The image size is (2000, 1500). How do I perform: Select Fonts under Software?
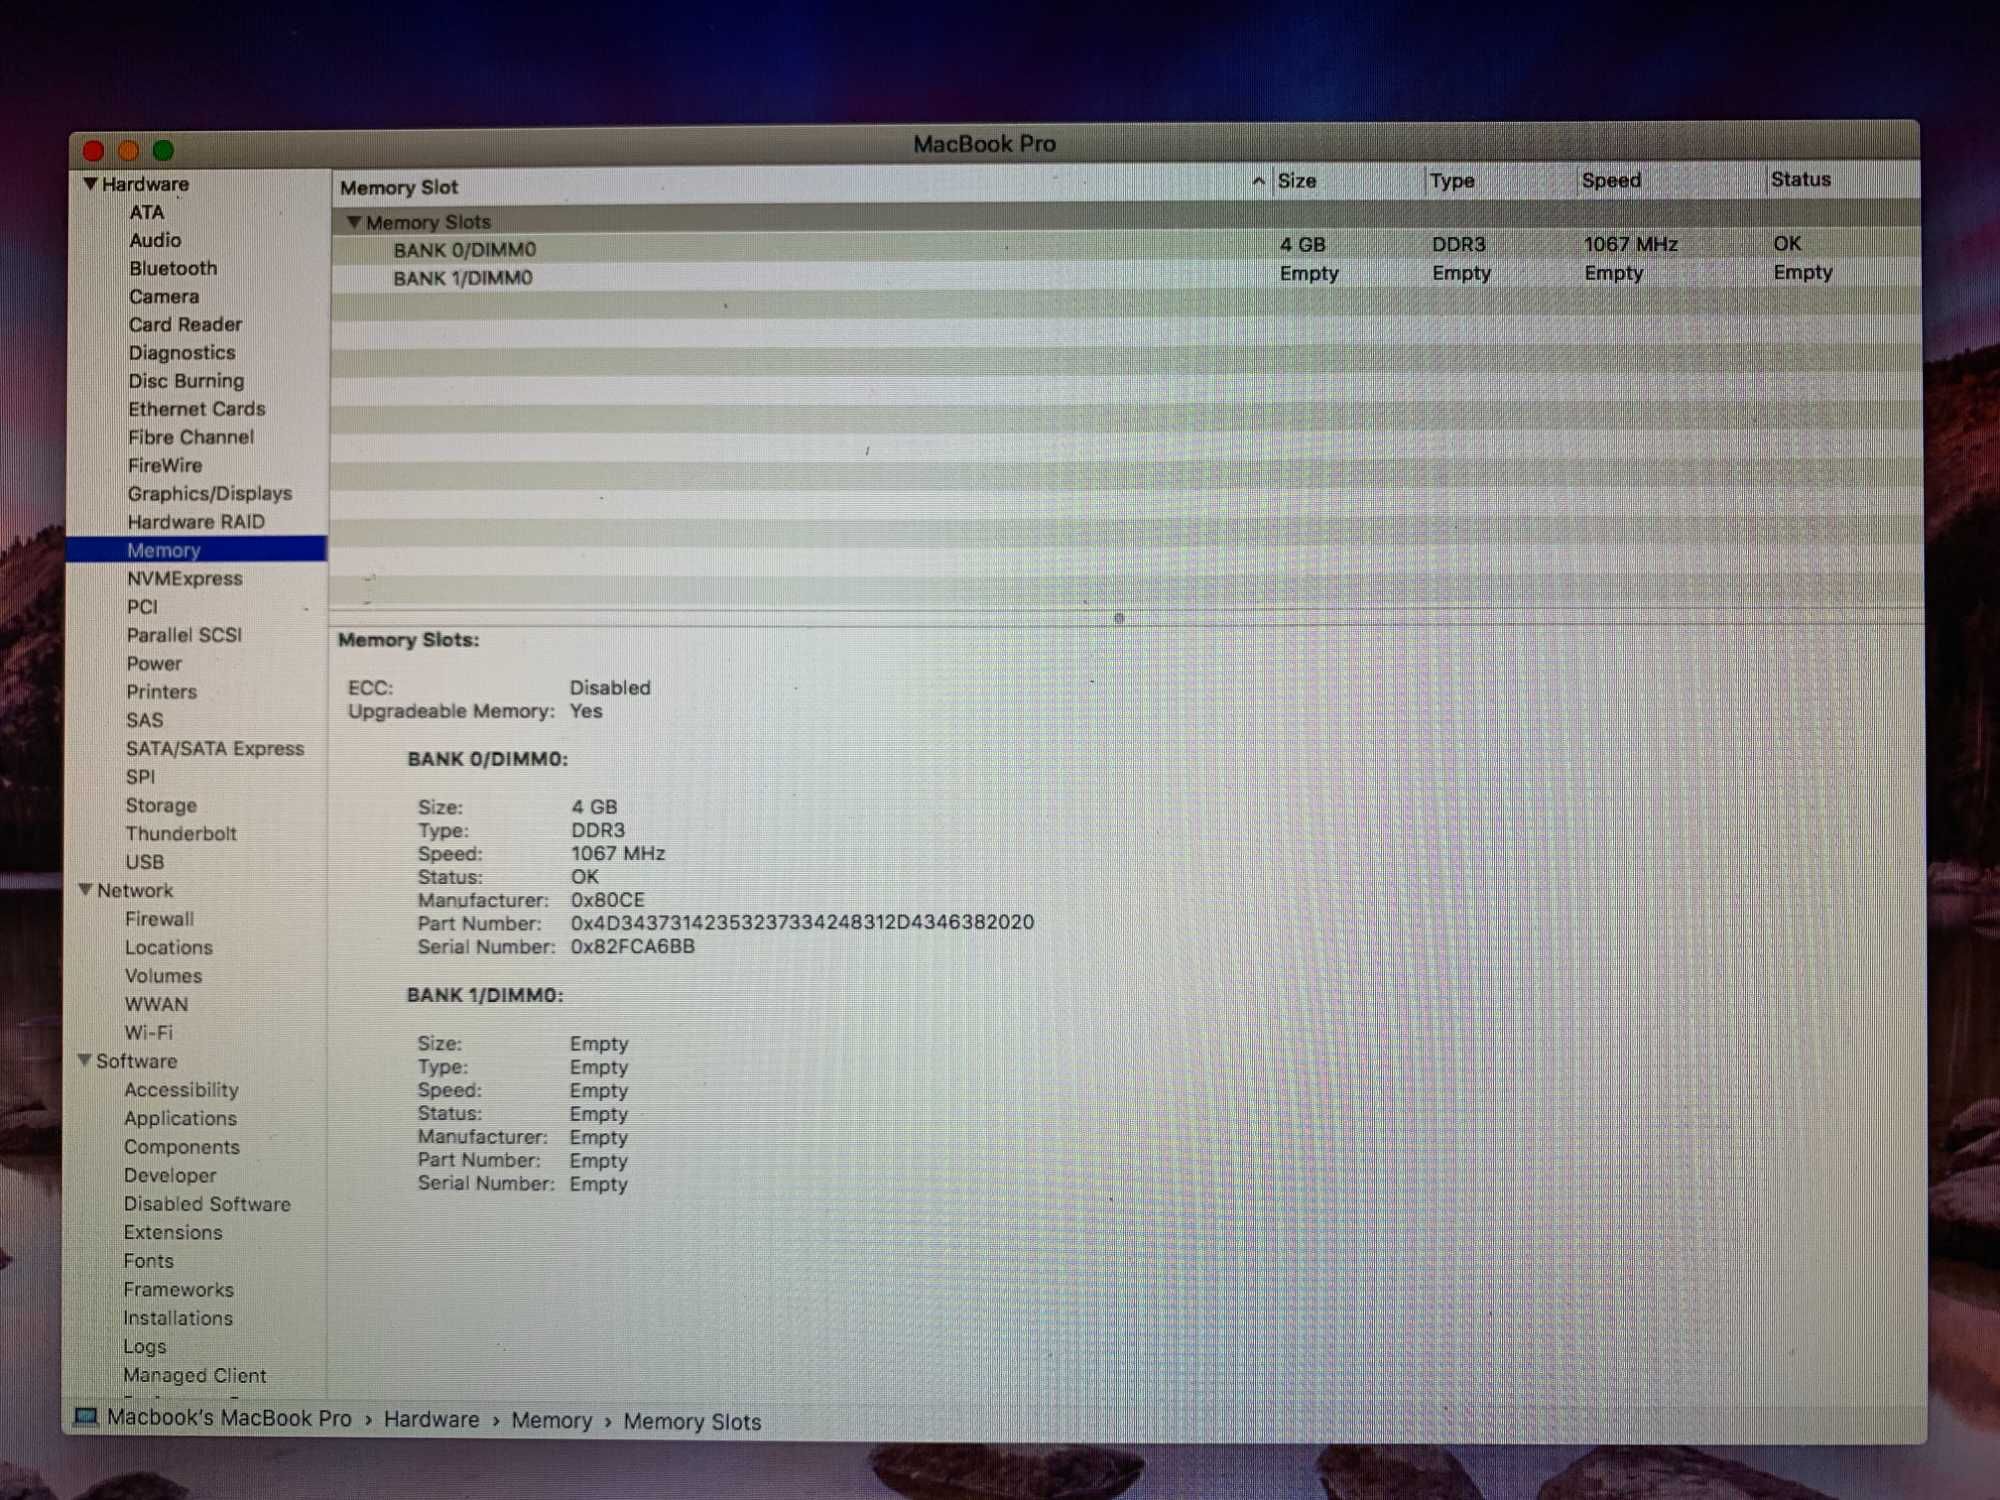(x=149, y=1261)
